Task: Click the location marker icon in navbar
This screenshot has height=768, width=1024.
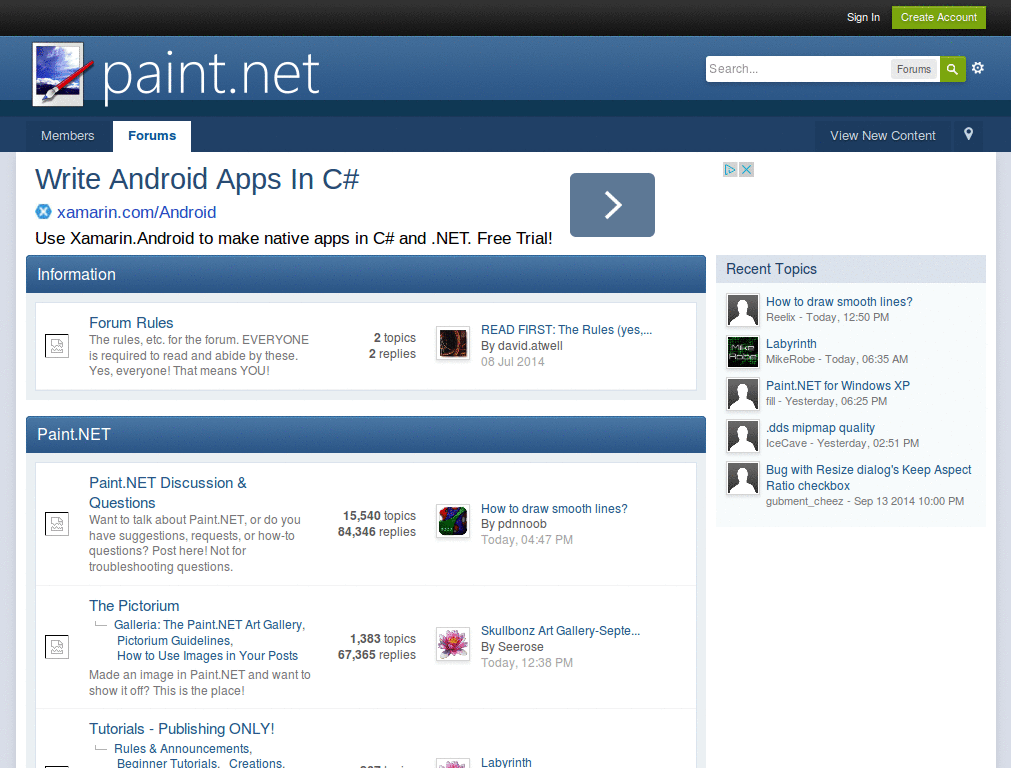Action: (968, 134)
